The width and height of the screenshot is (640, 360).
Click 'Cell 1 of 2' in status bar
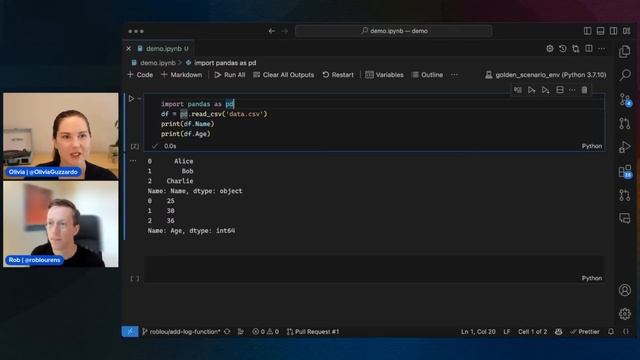tap(532, 331)
